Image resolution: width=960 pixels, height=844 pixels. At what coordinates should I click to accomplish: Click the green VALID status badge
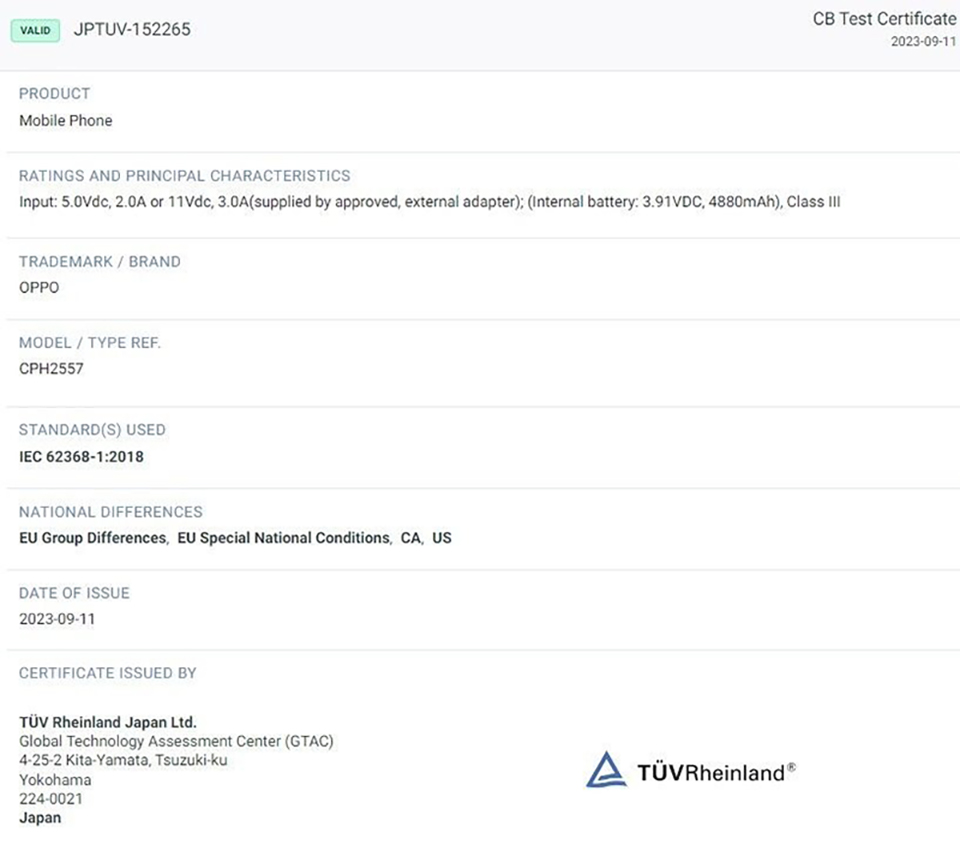coord(35,30)
